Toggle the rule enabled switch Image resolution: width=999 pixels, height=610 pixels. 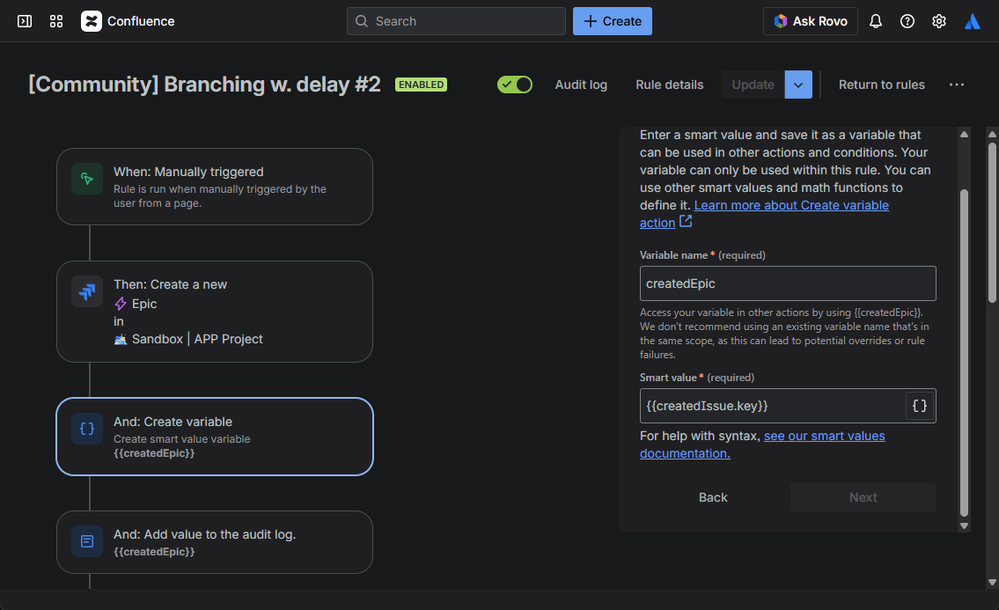tap(515, 85)
